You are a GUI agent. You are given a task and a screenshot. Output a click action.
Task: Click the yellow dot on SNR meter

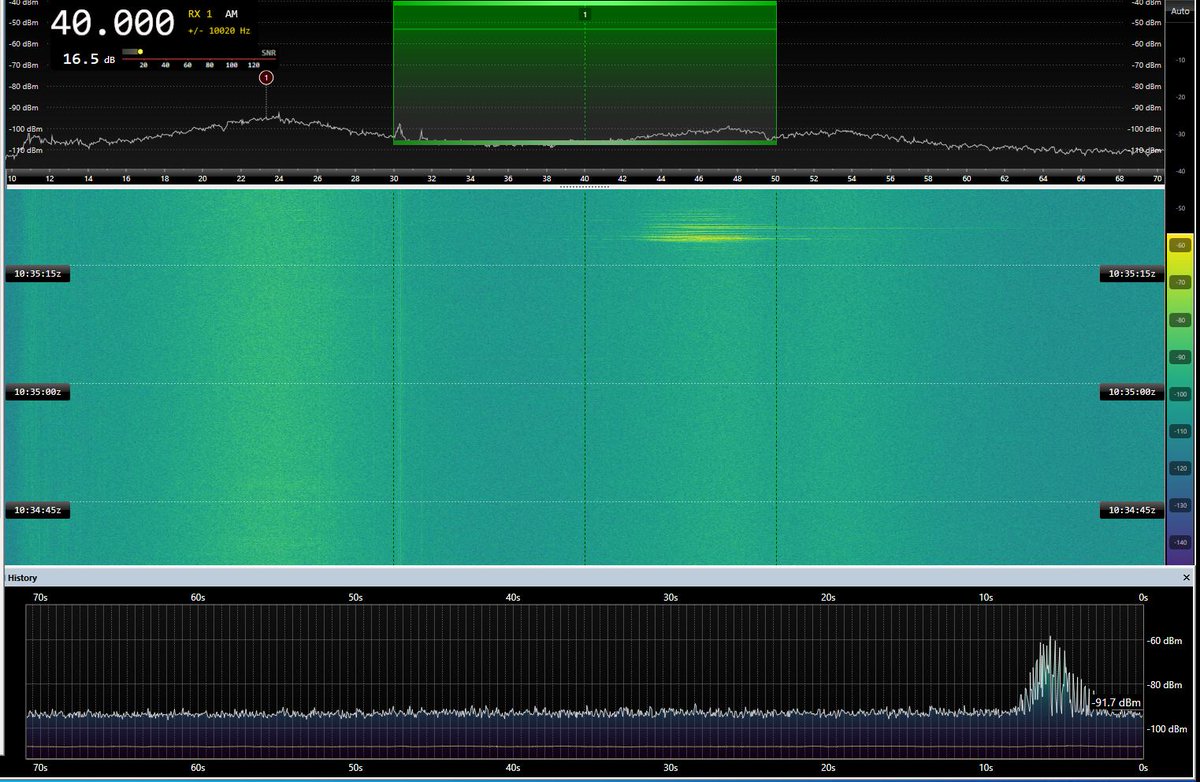[x=141, y=52]
